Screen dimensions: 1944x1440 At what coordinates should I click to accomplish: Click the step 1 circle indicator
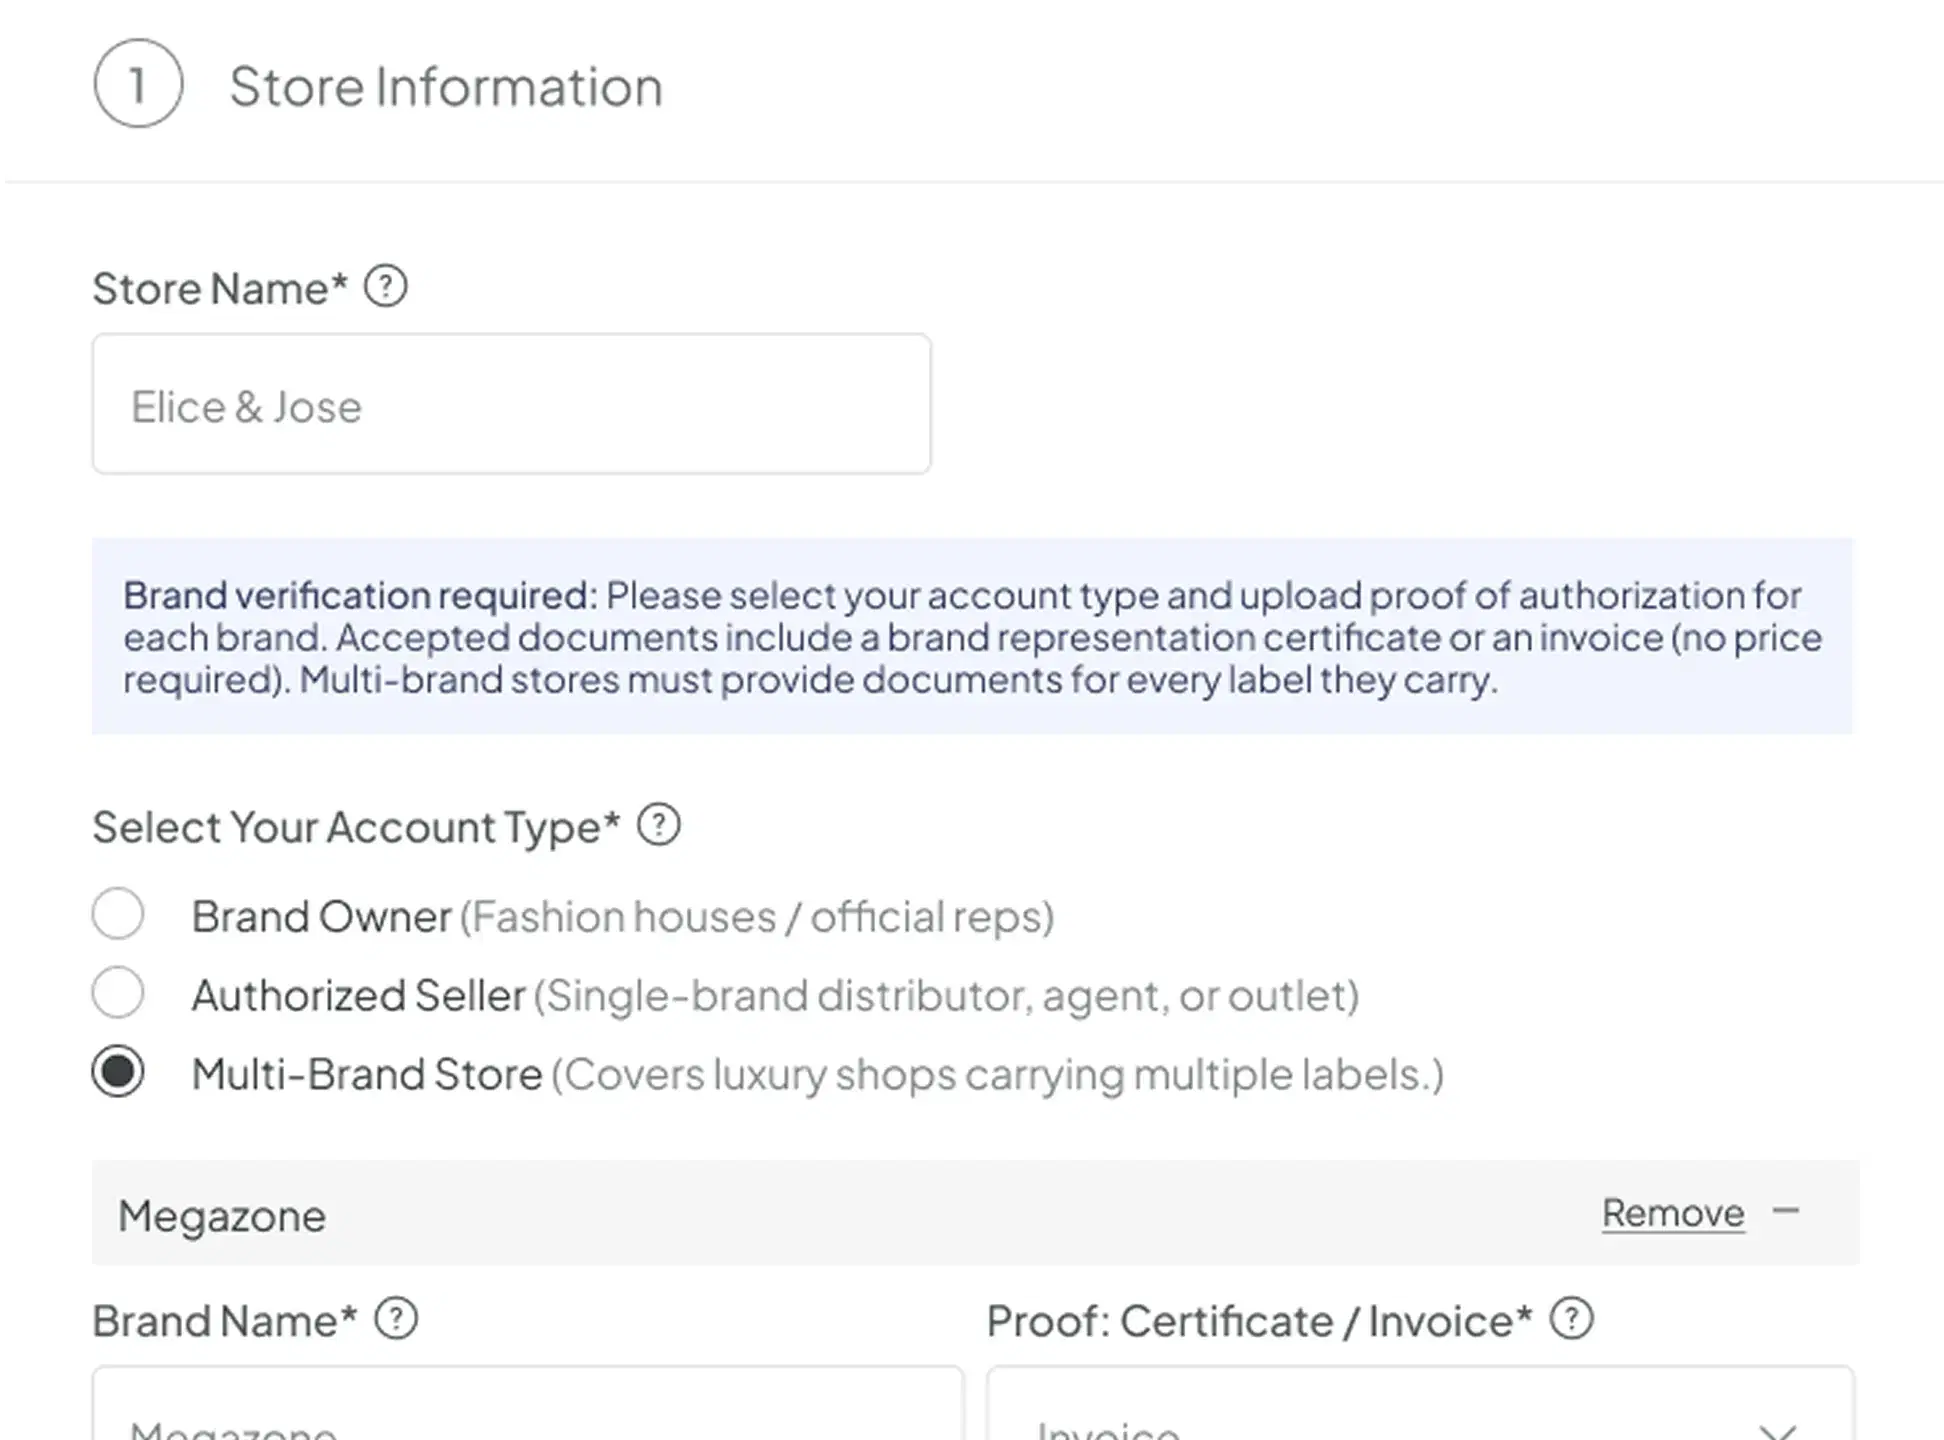tap(140, 84)
